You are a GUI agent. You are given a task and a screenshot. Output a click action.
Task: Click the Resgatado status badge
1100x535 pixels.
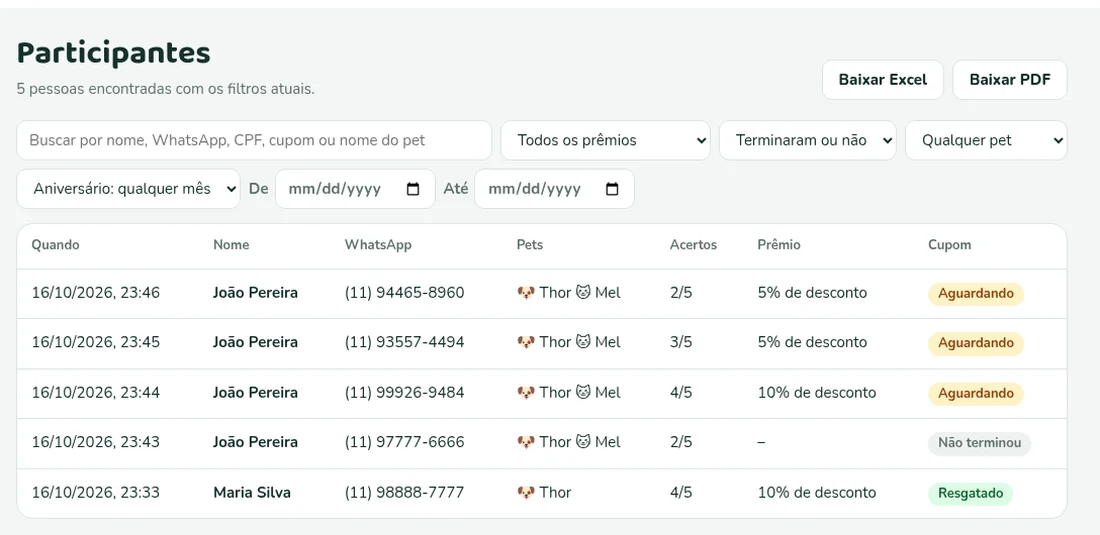970,494
